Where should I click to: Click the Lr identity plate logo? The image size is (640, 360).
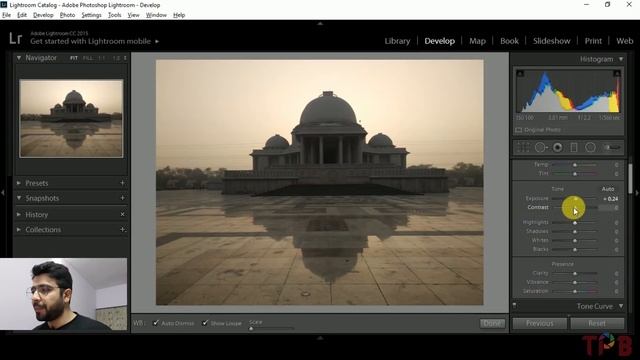pos(16,38)
